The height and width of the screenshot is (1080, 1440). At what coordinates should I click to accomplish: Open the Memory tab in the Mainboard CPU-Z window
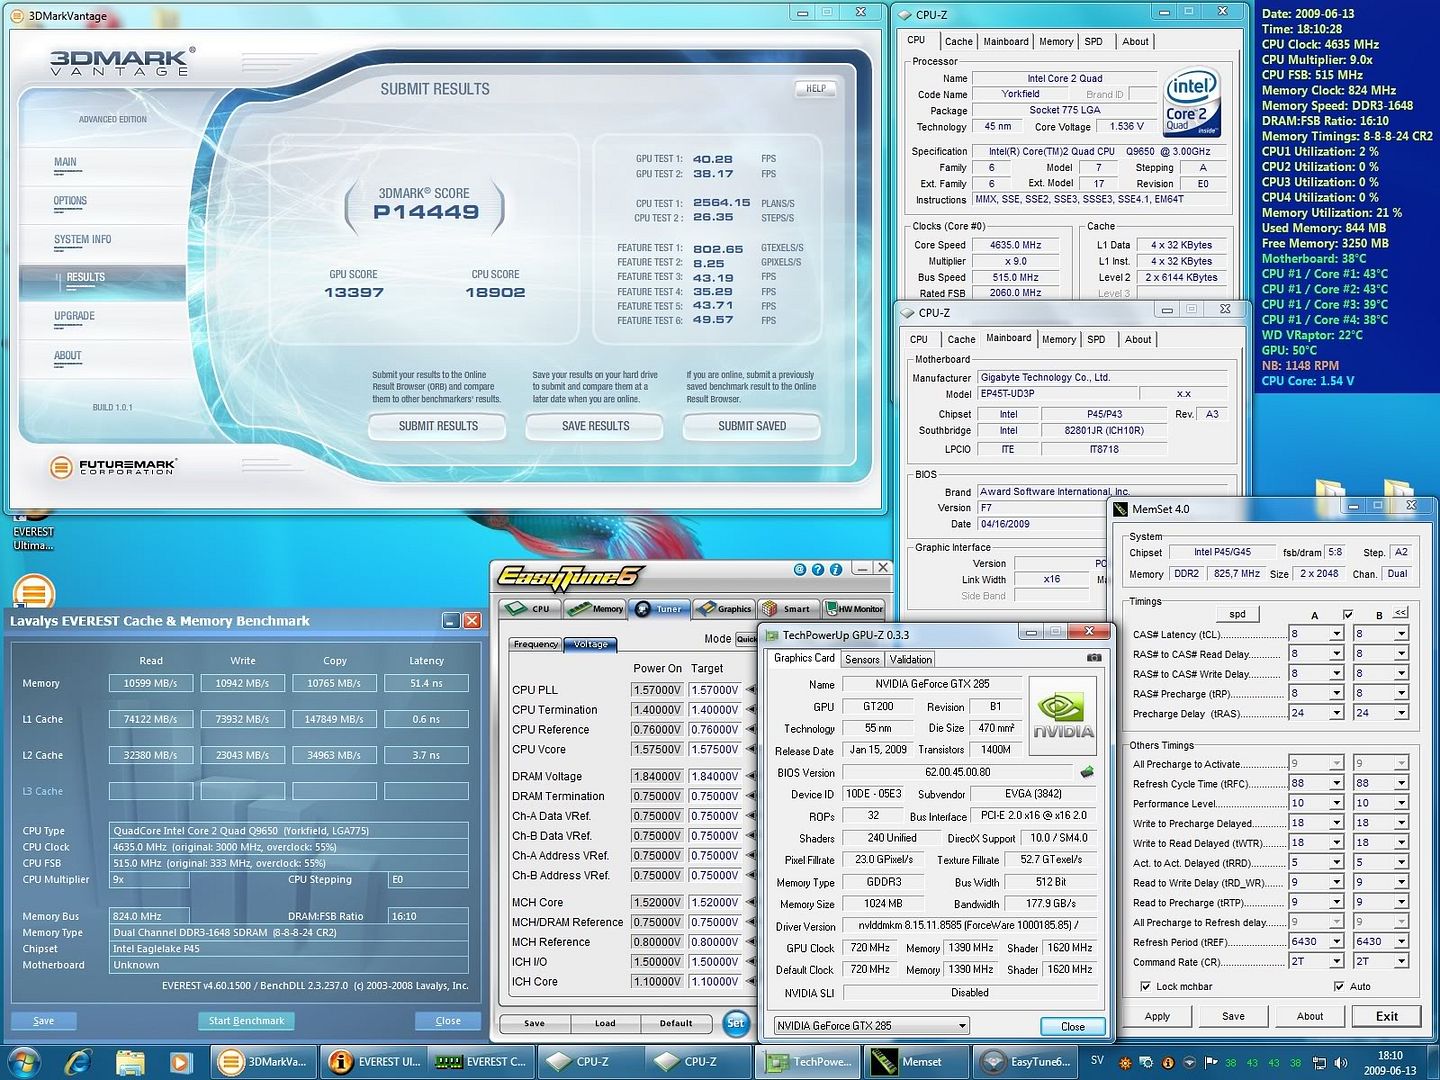click(1059, 340)
